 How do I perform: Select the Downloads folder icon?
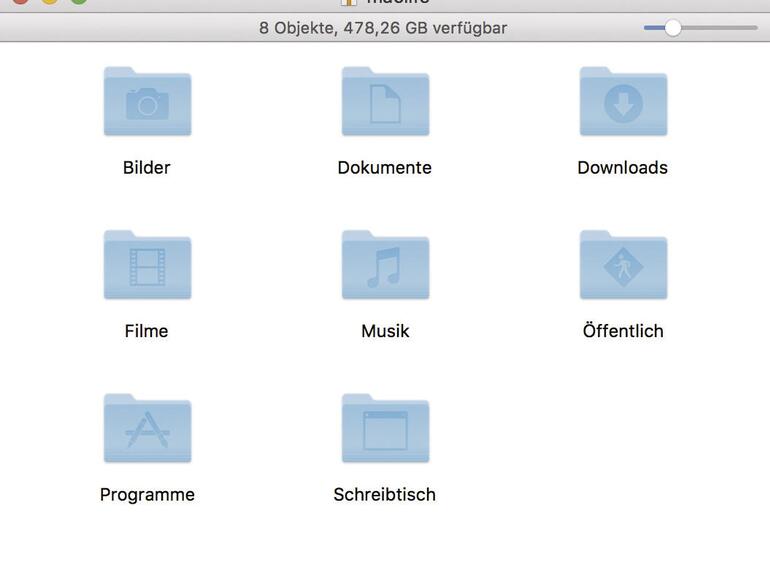click(x=623, y=102)
